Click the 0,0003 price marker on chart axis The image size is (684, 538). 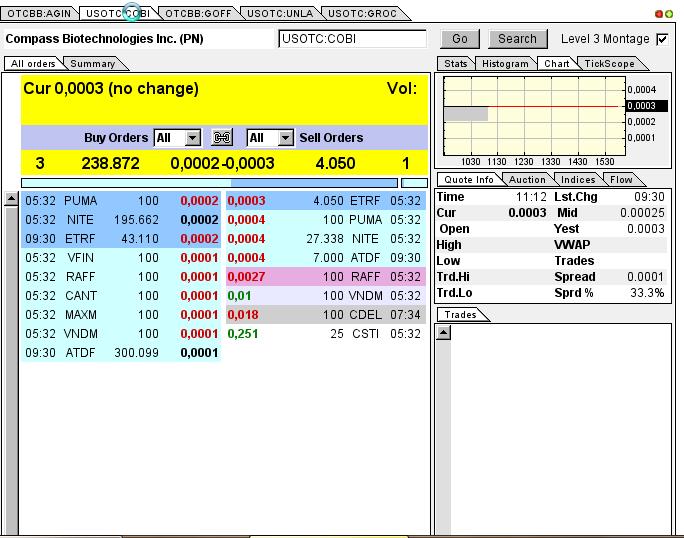tap(647, 106)
